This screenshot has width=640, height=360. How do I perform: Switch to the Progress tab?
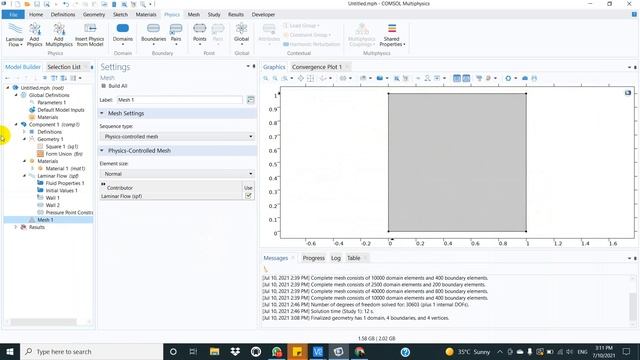313,258
